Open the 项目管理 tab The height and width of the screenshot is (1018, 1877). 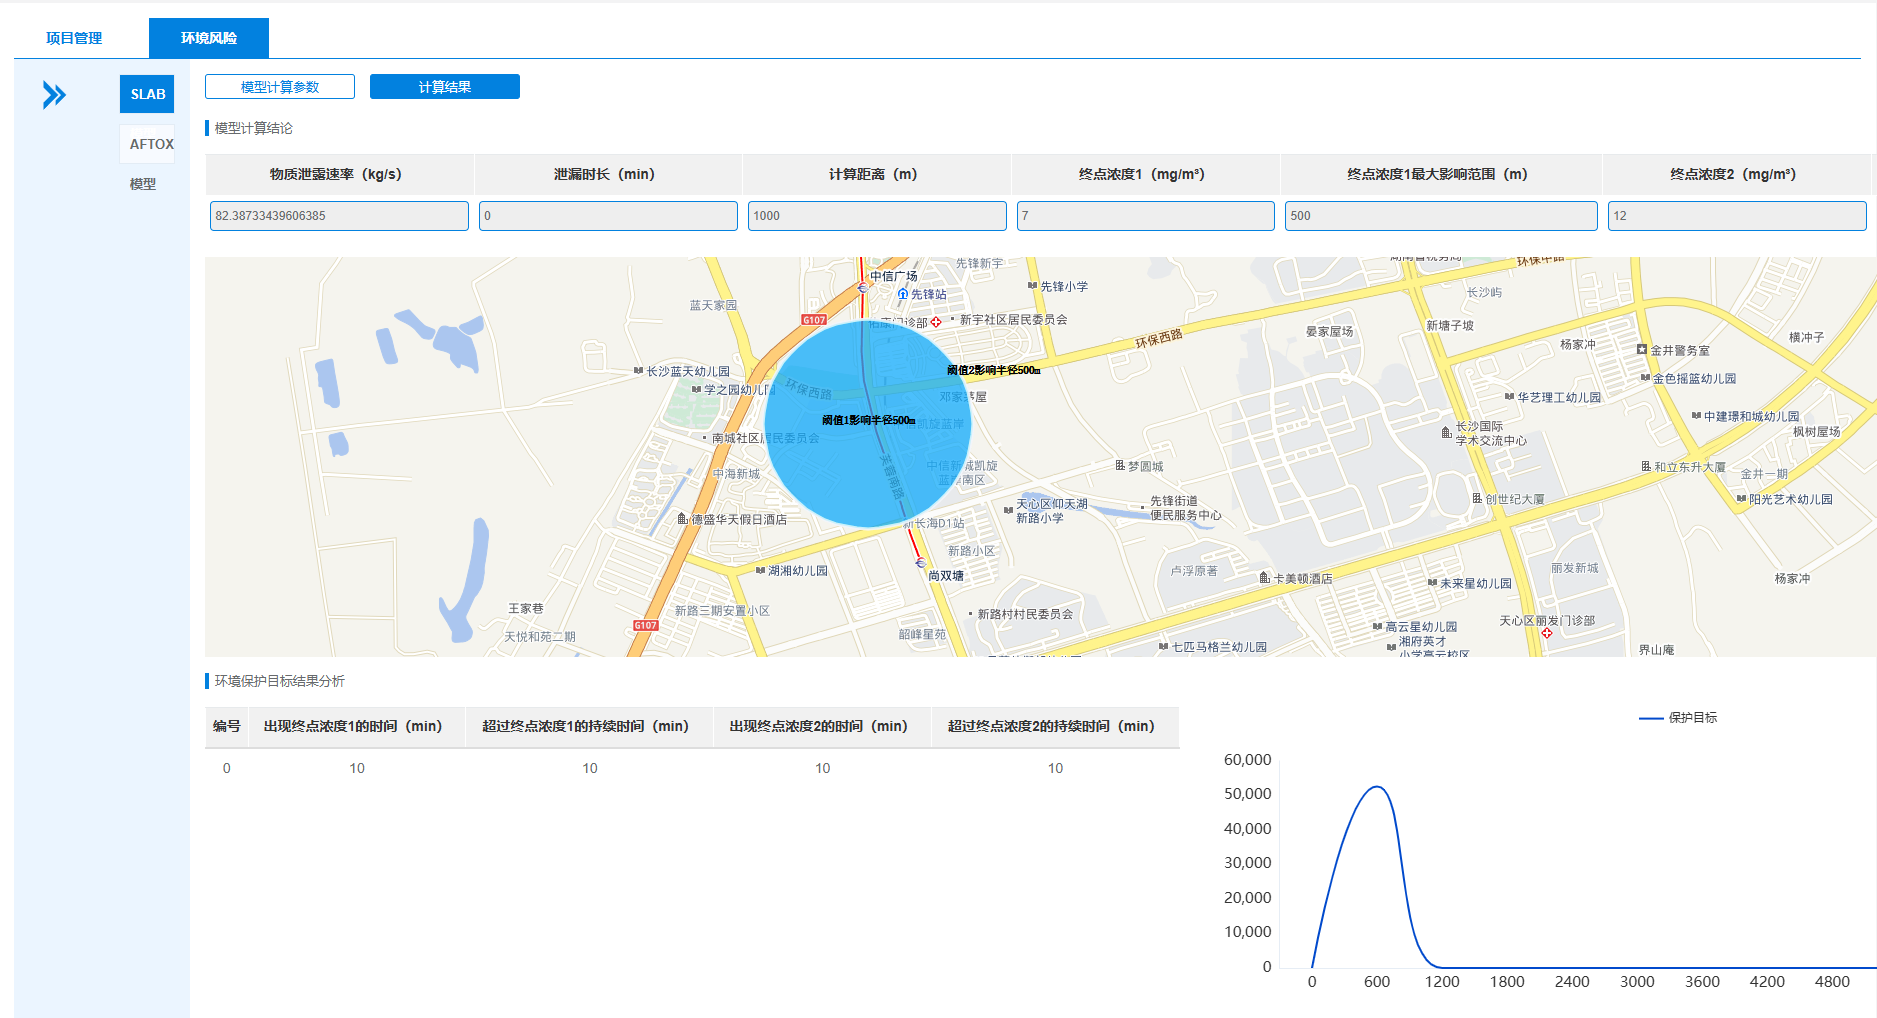tap(74, 38)
